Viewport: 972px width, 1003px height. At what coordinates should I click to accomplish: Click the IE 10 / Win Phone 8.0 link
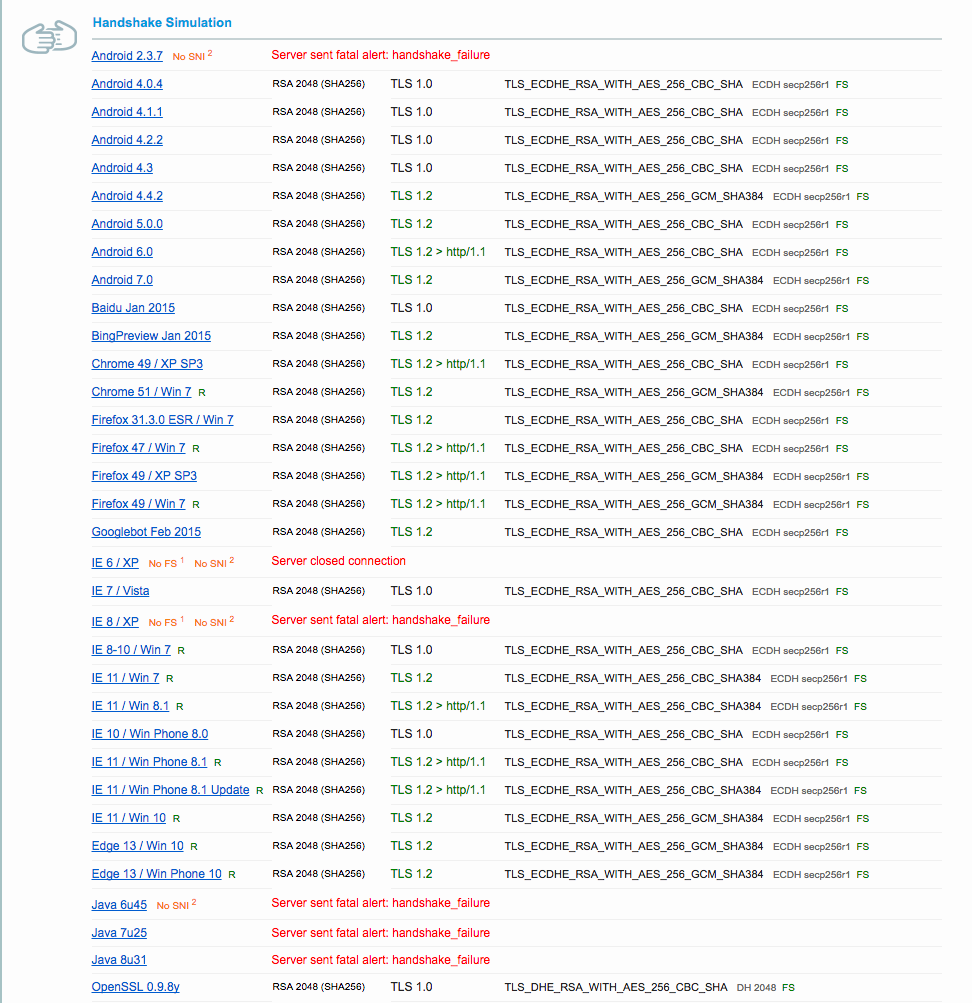[150, 734]
